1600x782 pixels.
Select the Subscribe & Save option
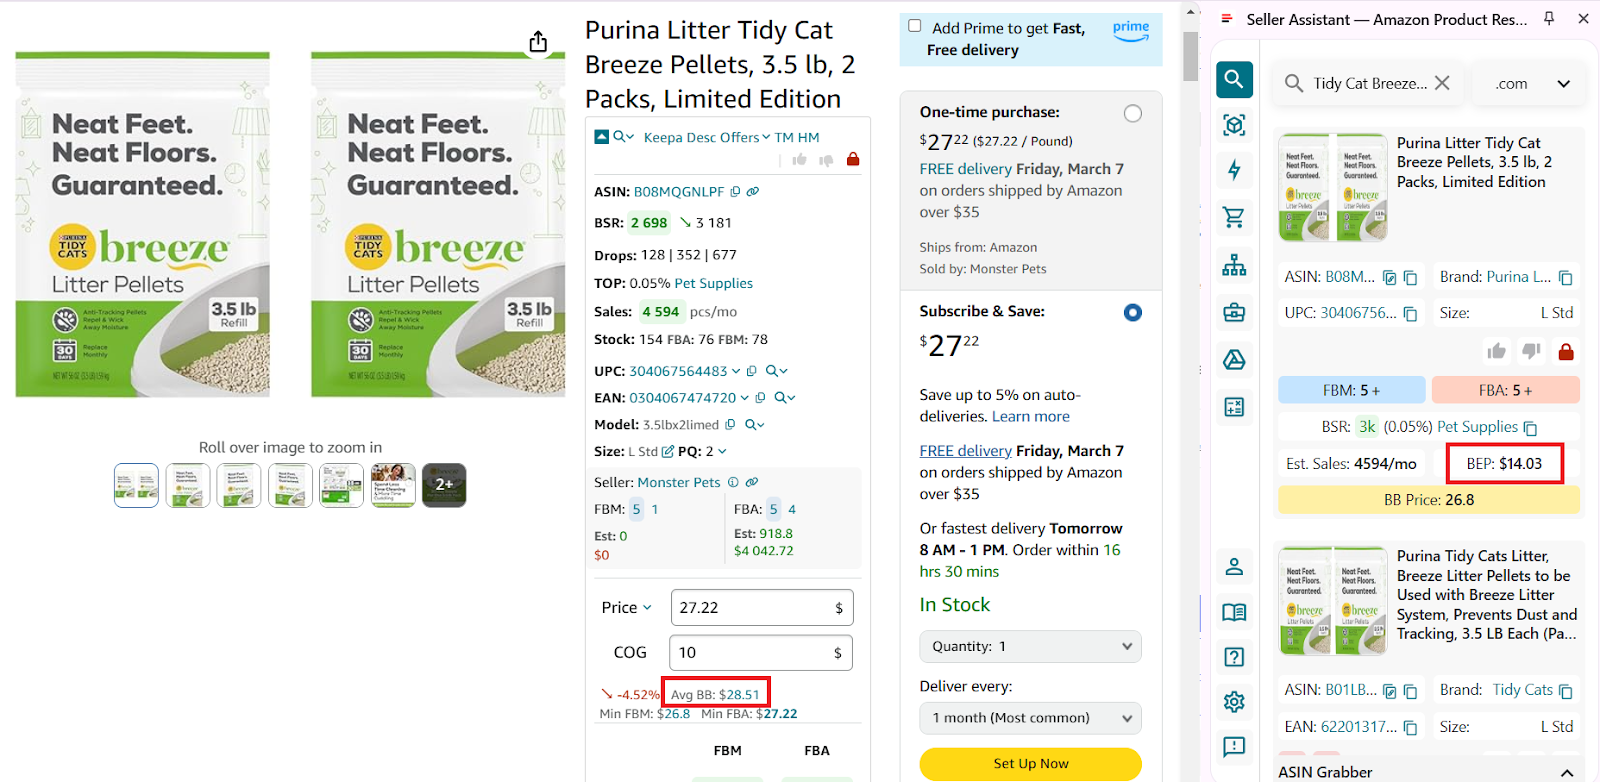(x=1133, y=312)
